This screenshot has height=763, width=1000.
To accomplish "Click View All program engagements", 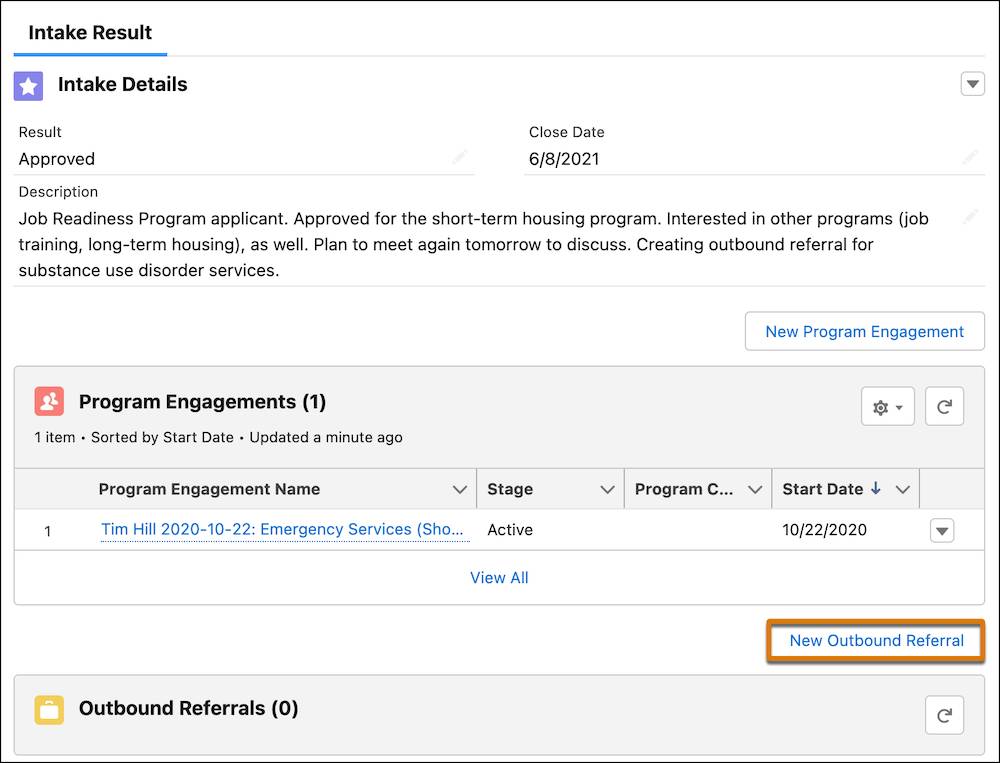I will point(499,578).
